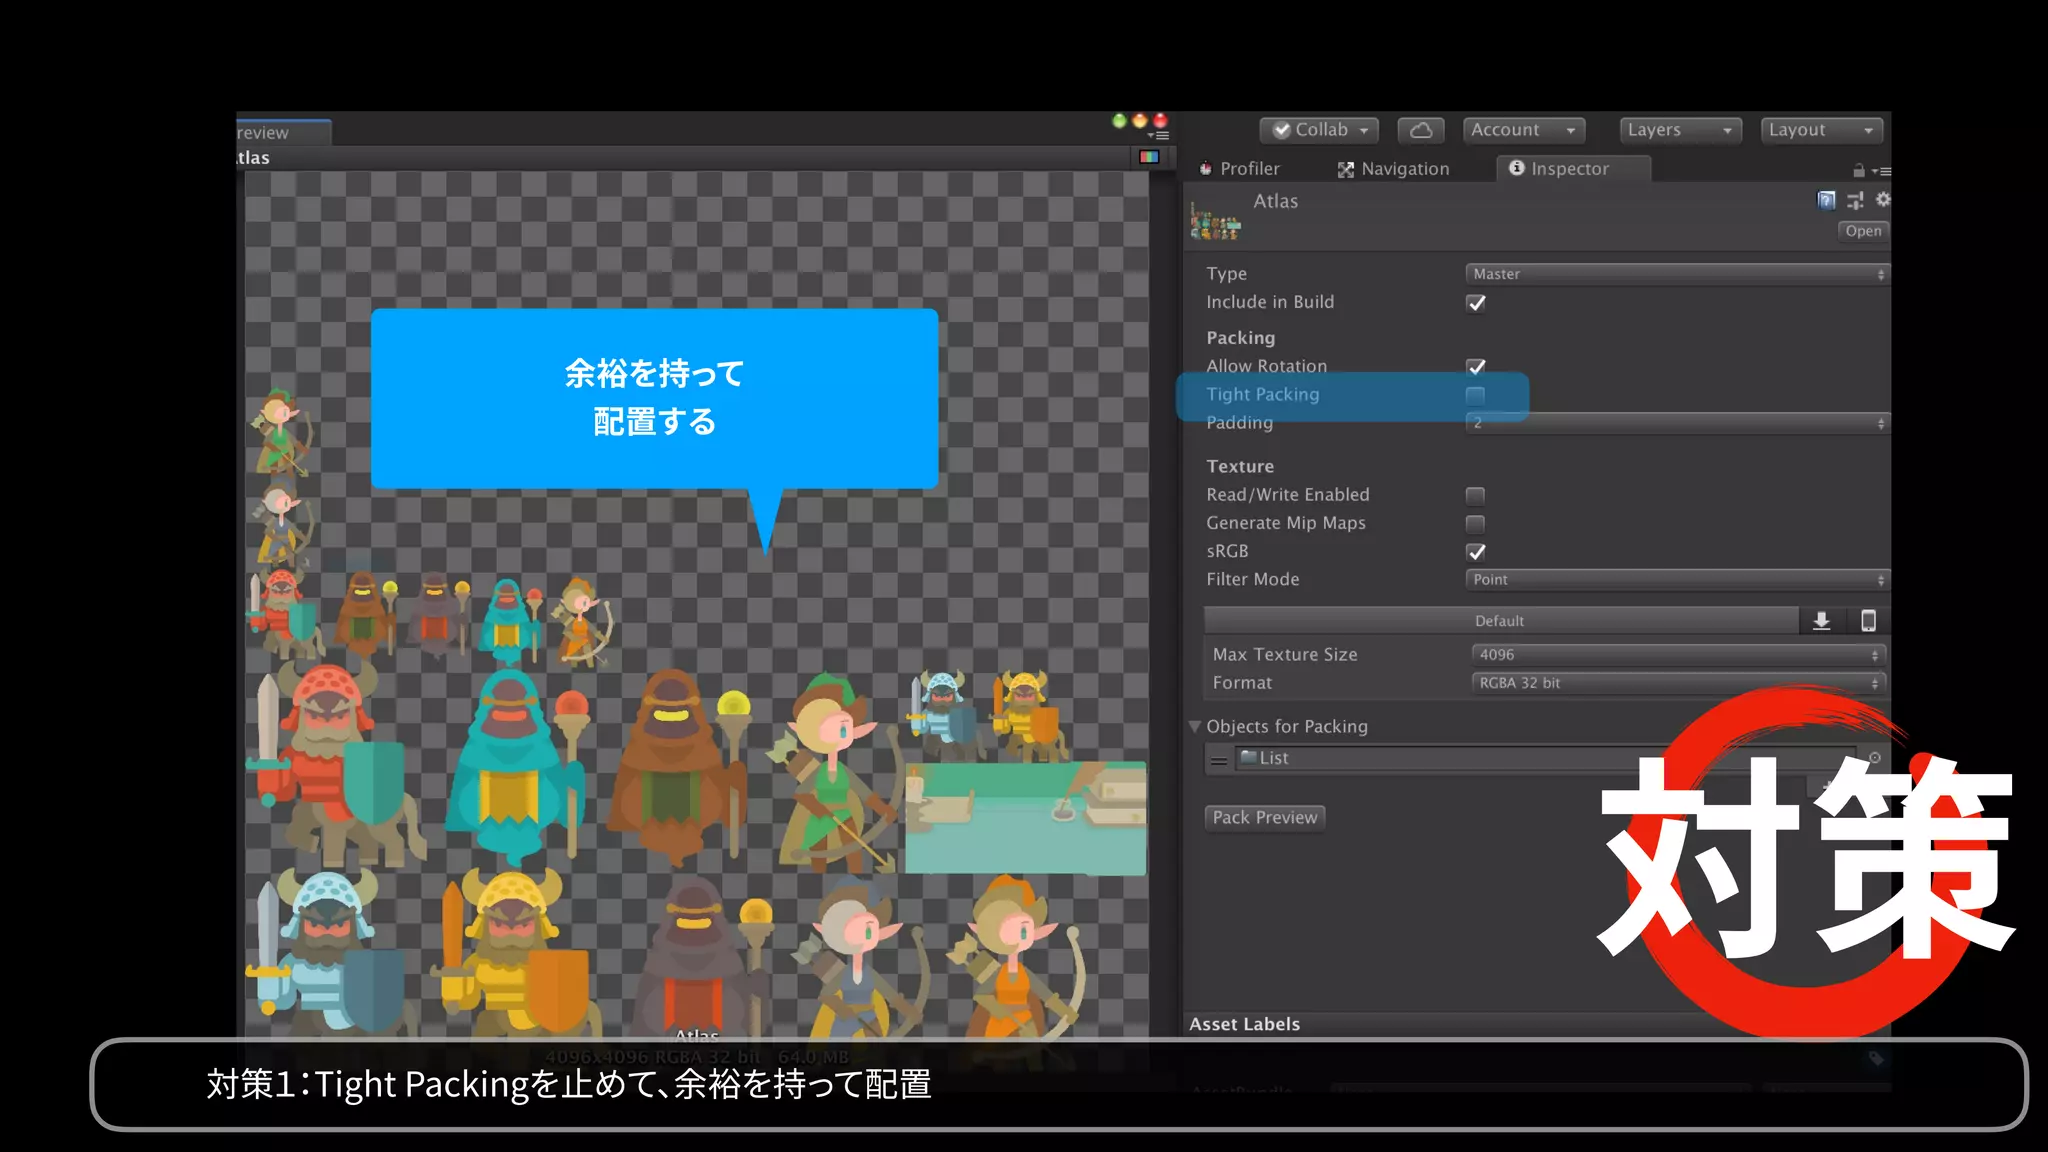Viewport: 2048px width, 1152px height.
Task: Uncheck Include in Build
Action: click(x=1476, y=303)
